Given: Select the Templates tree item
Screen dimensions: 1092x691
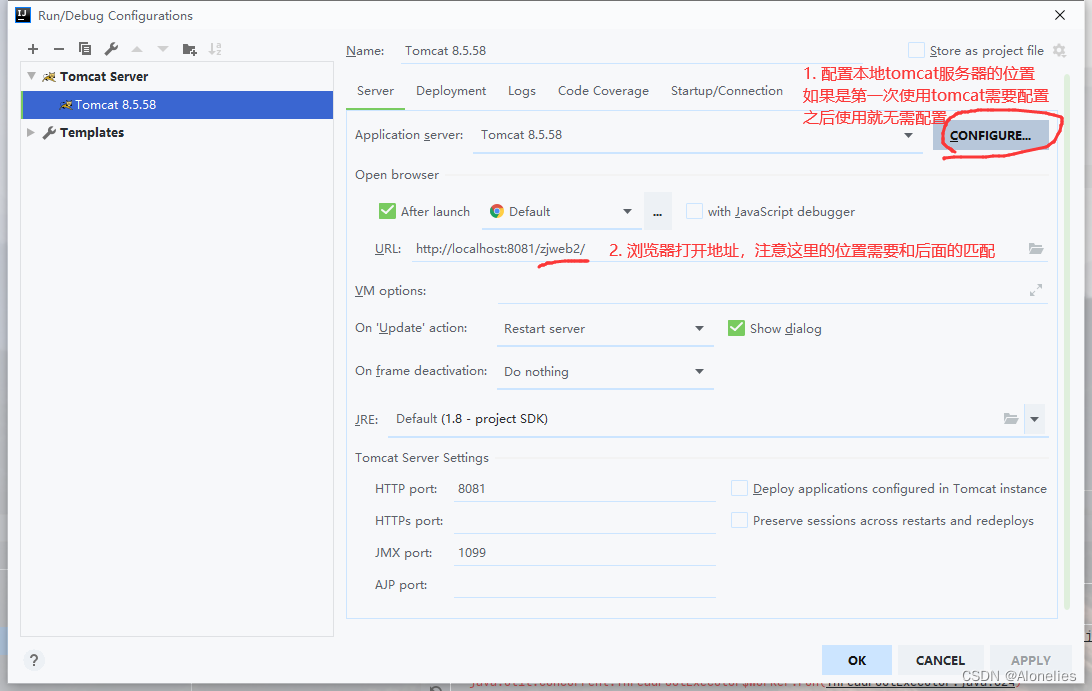Looking at the screenshot, I should pyautogui.click(x=92, y=132).
